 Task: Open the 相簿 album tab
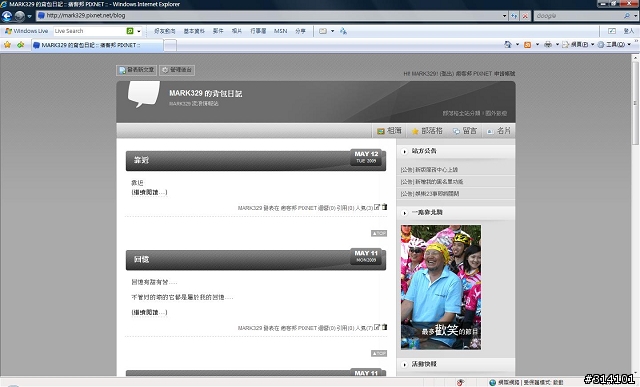pyautogui.click(x=389, y=131)
